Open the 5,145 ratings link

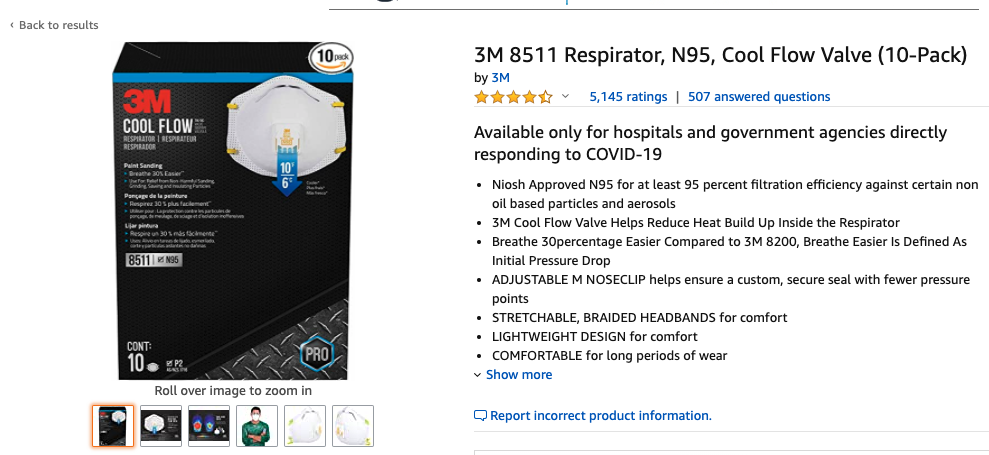coord(628,97)
